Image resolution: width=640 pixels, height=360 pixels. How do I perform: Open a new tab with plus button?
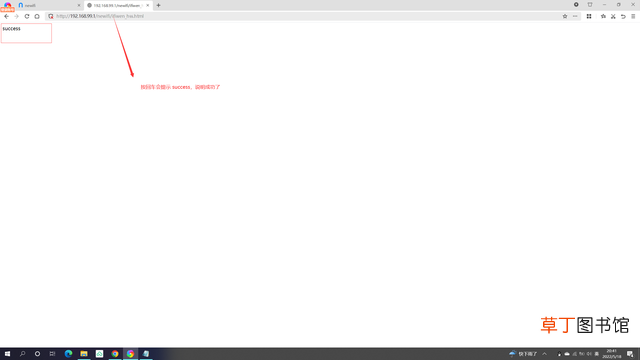click(158, 5)
